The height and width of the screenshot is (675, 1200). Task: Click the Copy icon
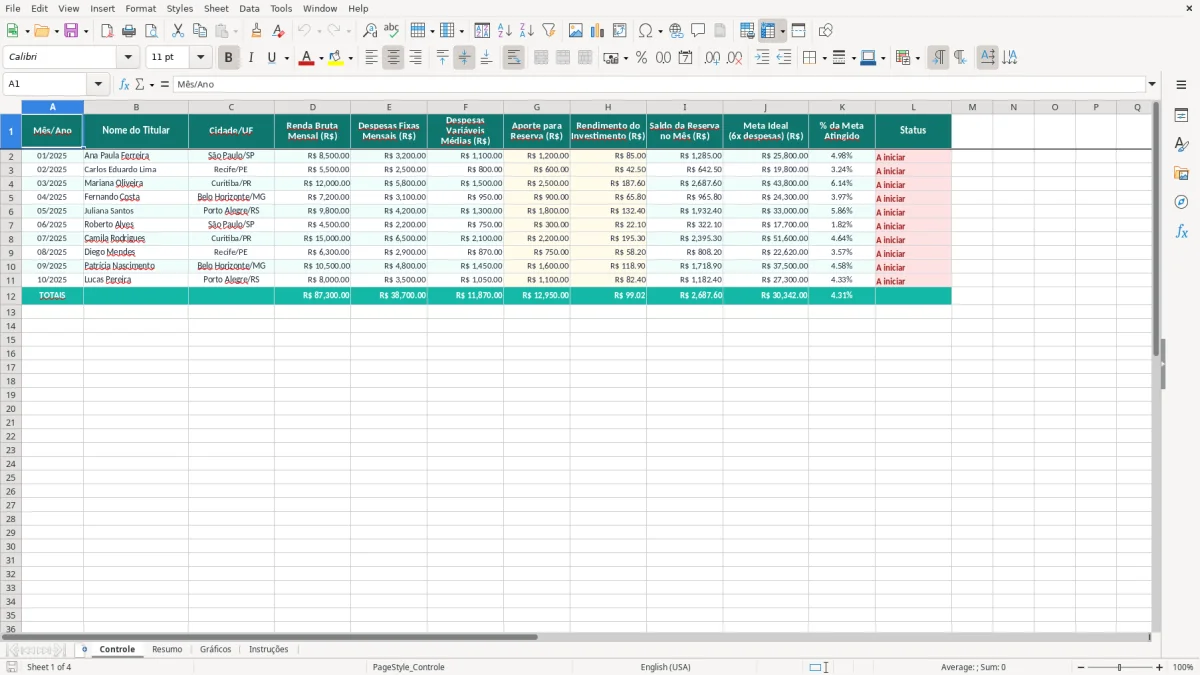(x=200, y=31)
